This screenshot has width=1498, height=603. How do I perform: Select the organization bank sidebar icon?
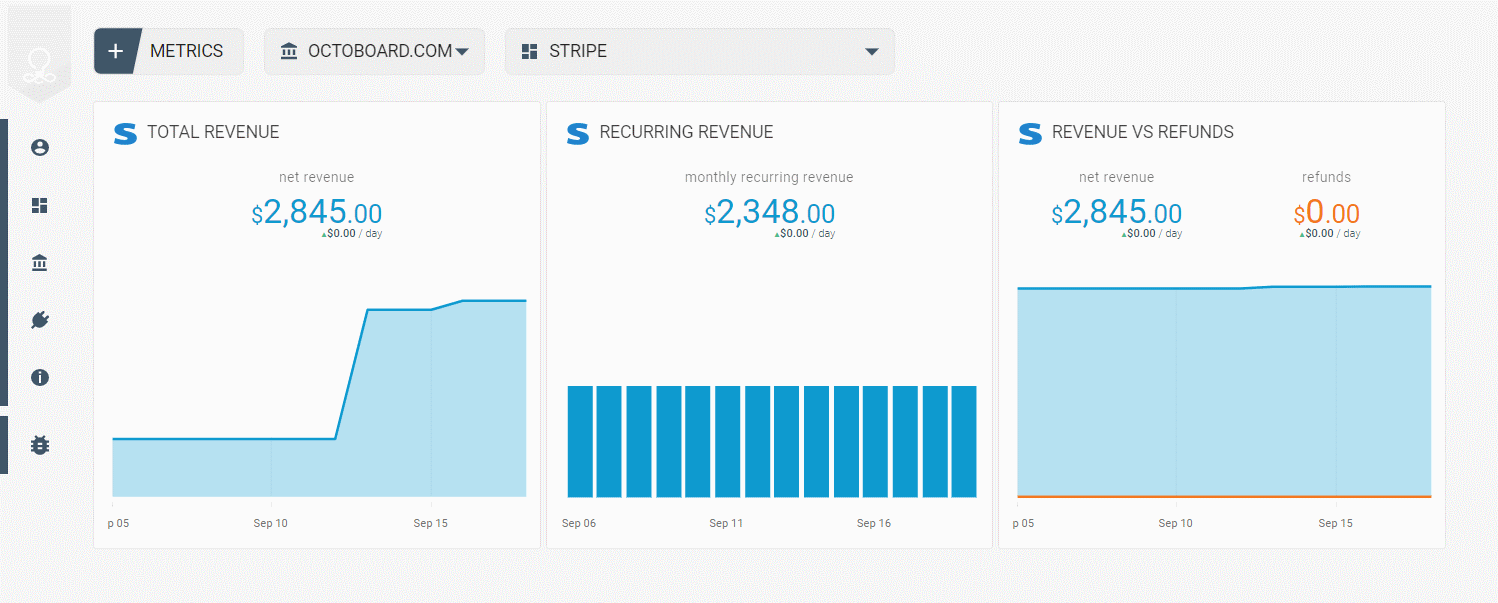[40, 263]
